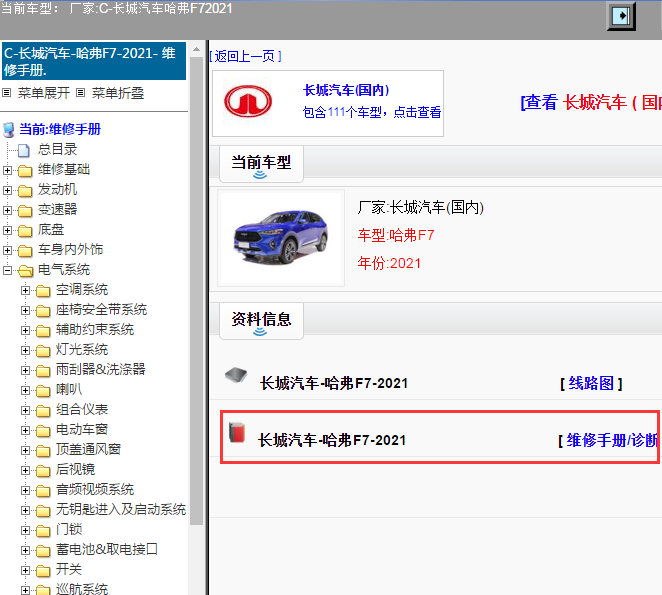Click the scrollbar up arrow in tree panel
This screenshot has height=595, width=662.
(x=196, y=49)
